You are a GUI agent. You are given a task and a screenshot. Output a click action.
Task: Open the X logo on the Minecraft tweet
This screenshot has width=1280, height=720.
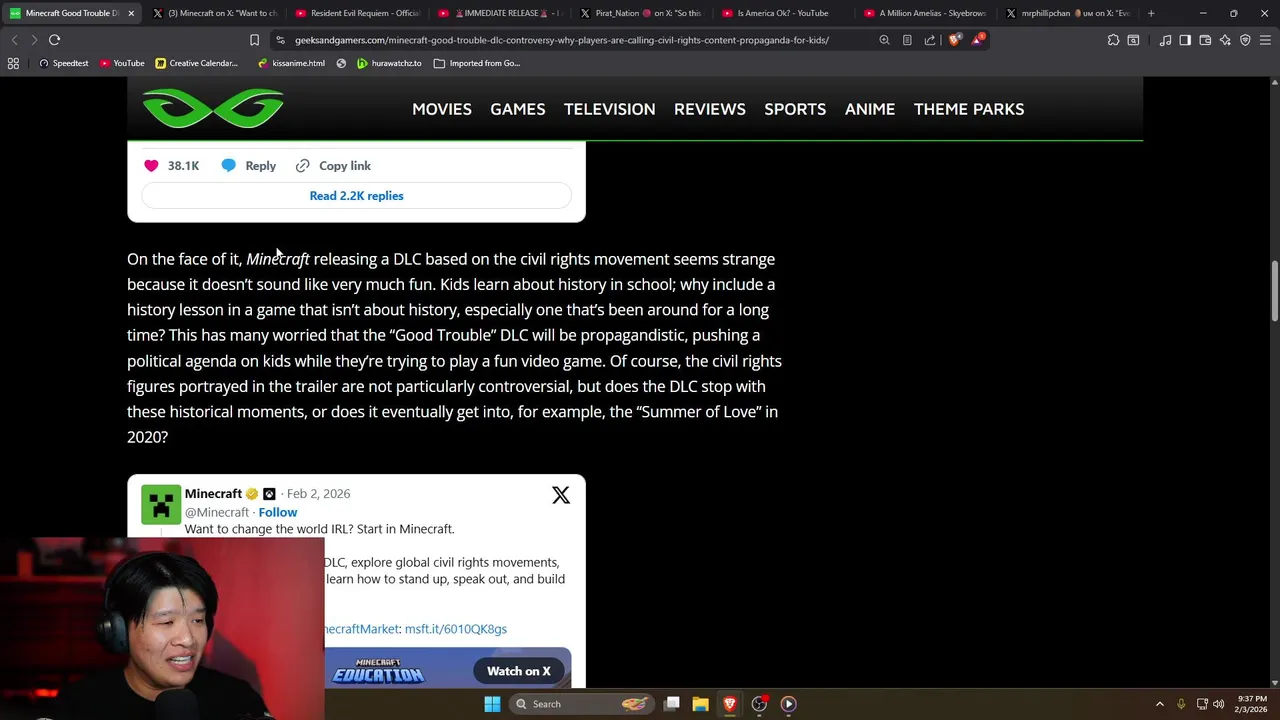tap(561, 496)
